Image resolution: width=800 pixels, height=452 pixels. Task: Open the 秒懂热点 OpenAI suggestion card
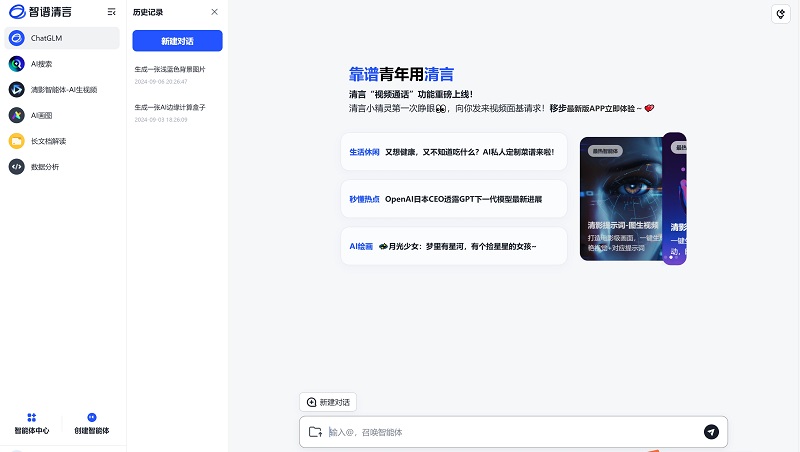[x=454, y=199]
